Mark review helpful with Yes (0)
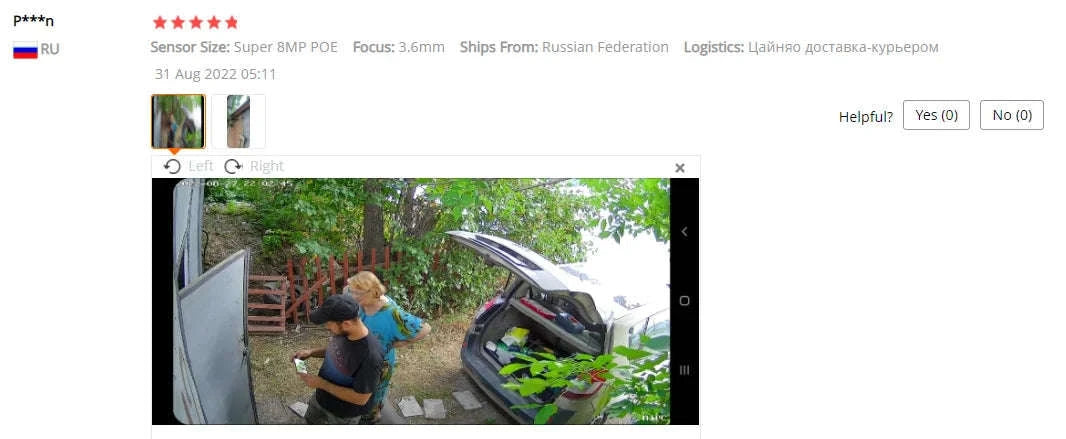The image size is (1066, 439). pos(936,116)
